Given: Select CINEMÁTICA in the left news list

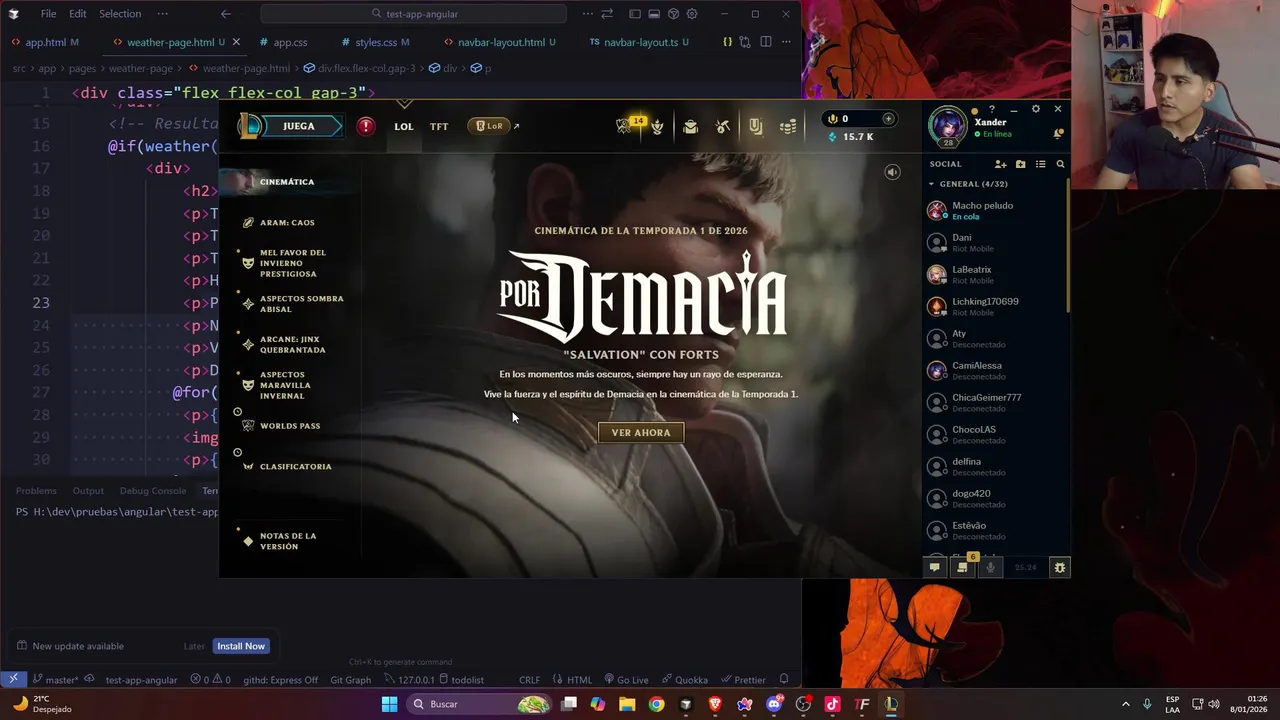Looking at the screenshot, I should [x=287, y=182].
